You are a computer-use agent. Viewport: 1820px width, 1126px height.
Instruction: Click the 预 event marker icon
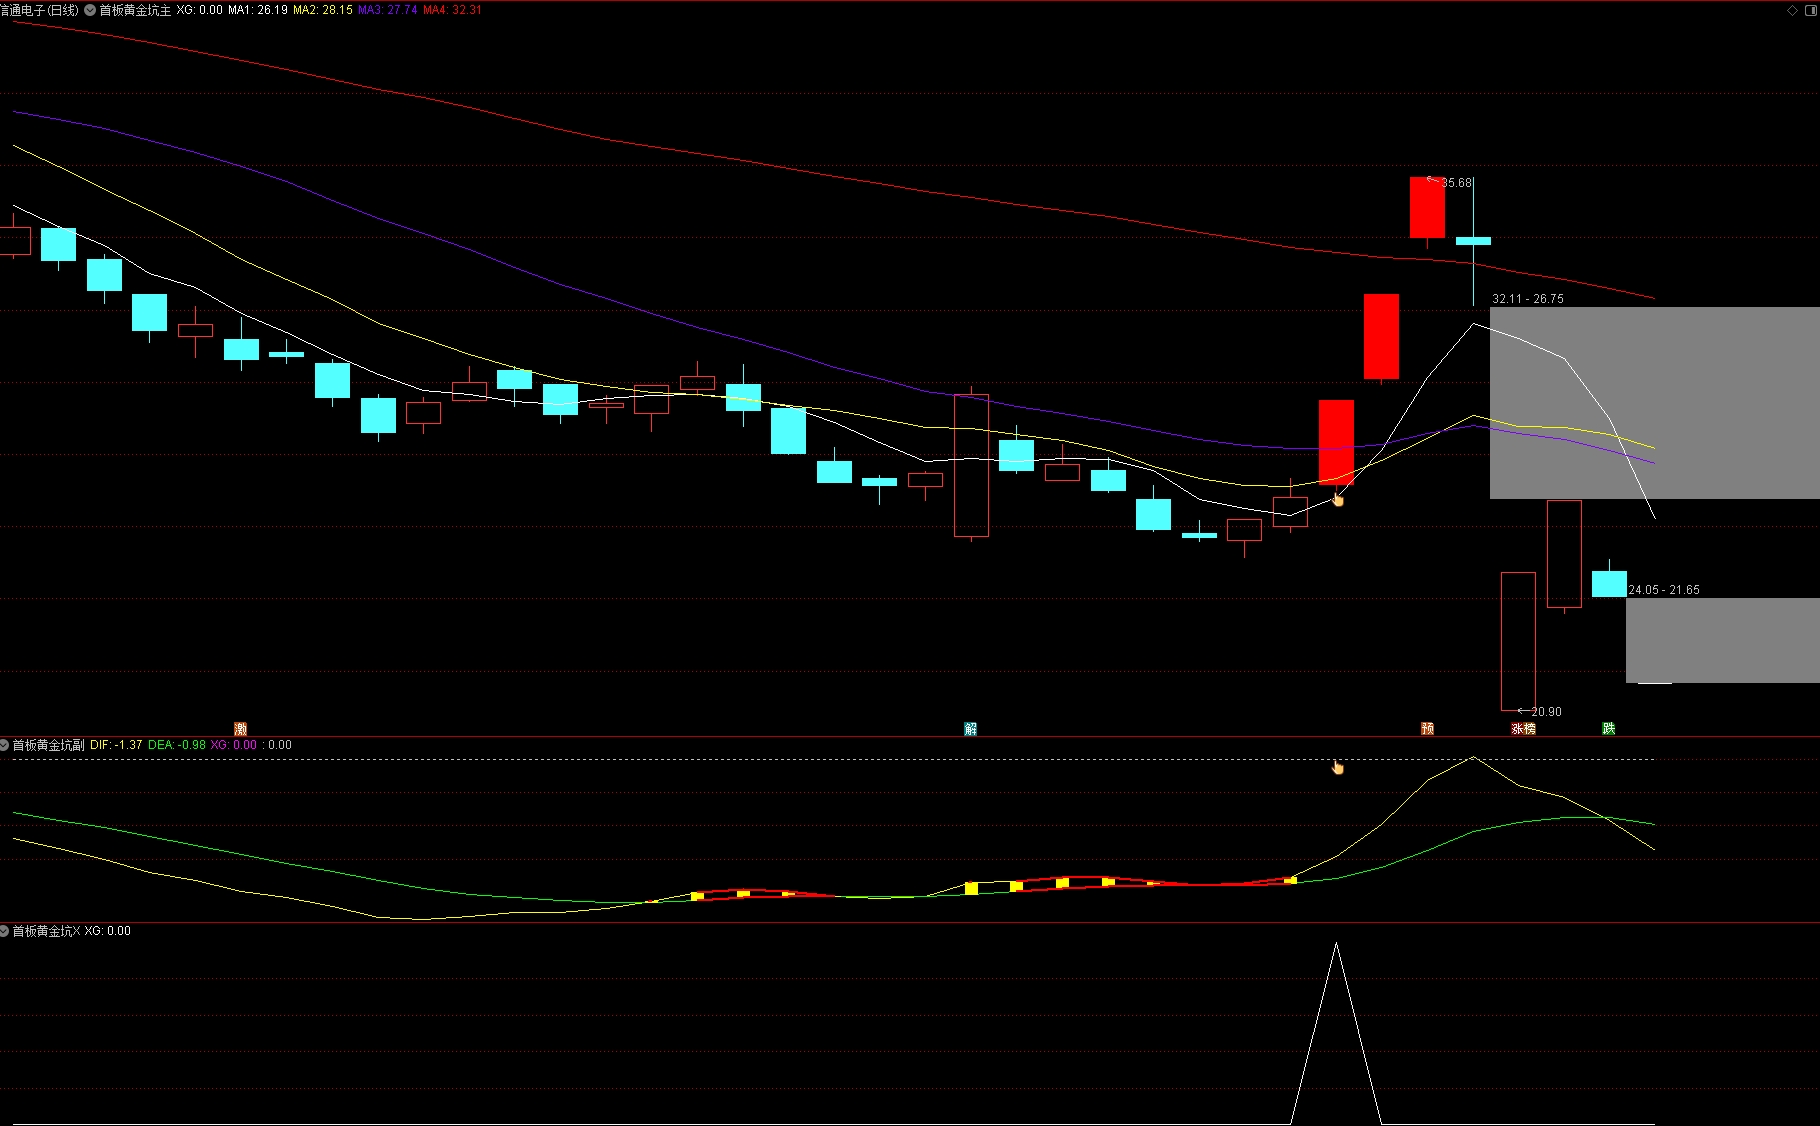click(x=1427, y=729)
